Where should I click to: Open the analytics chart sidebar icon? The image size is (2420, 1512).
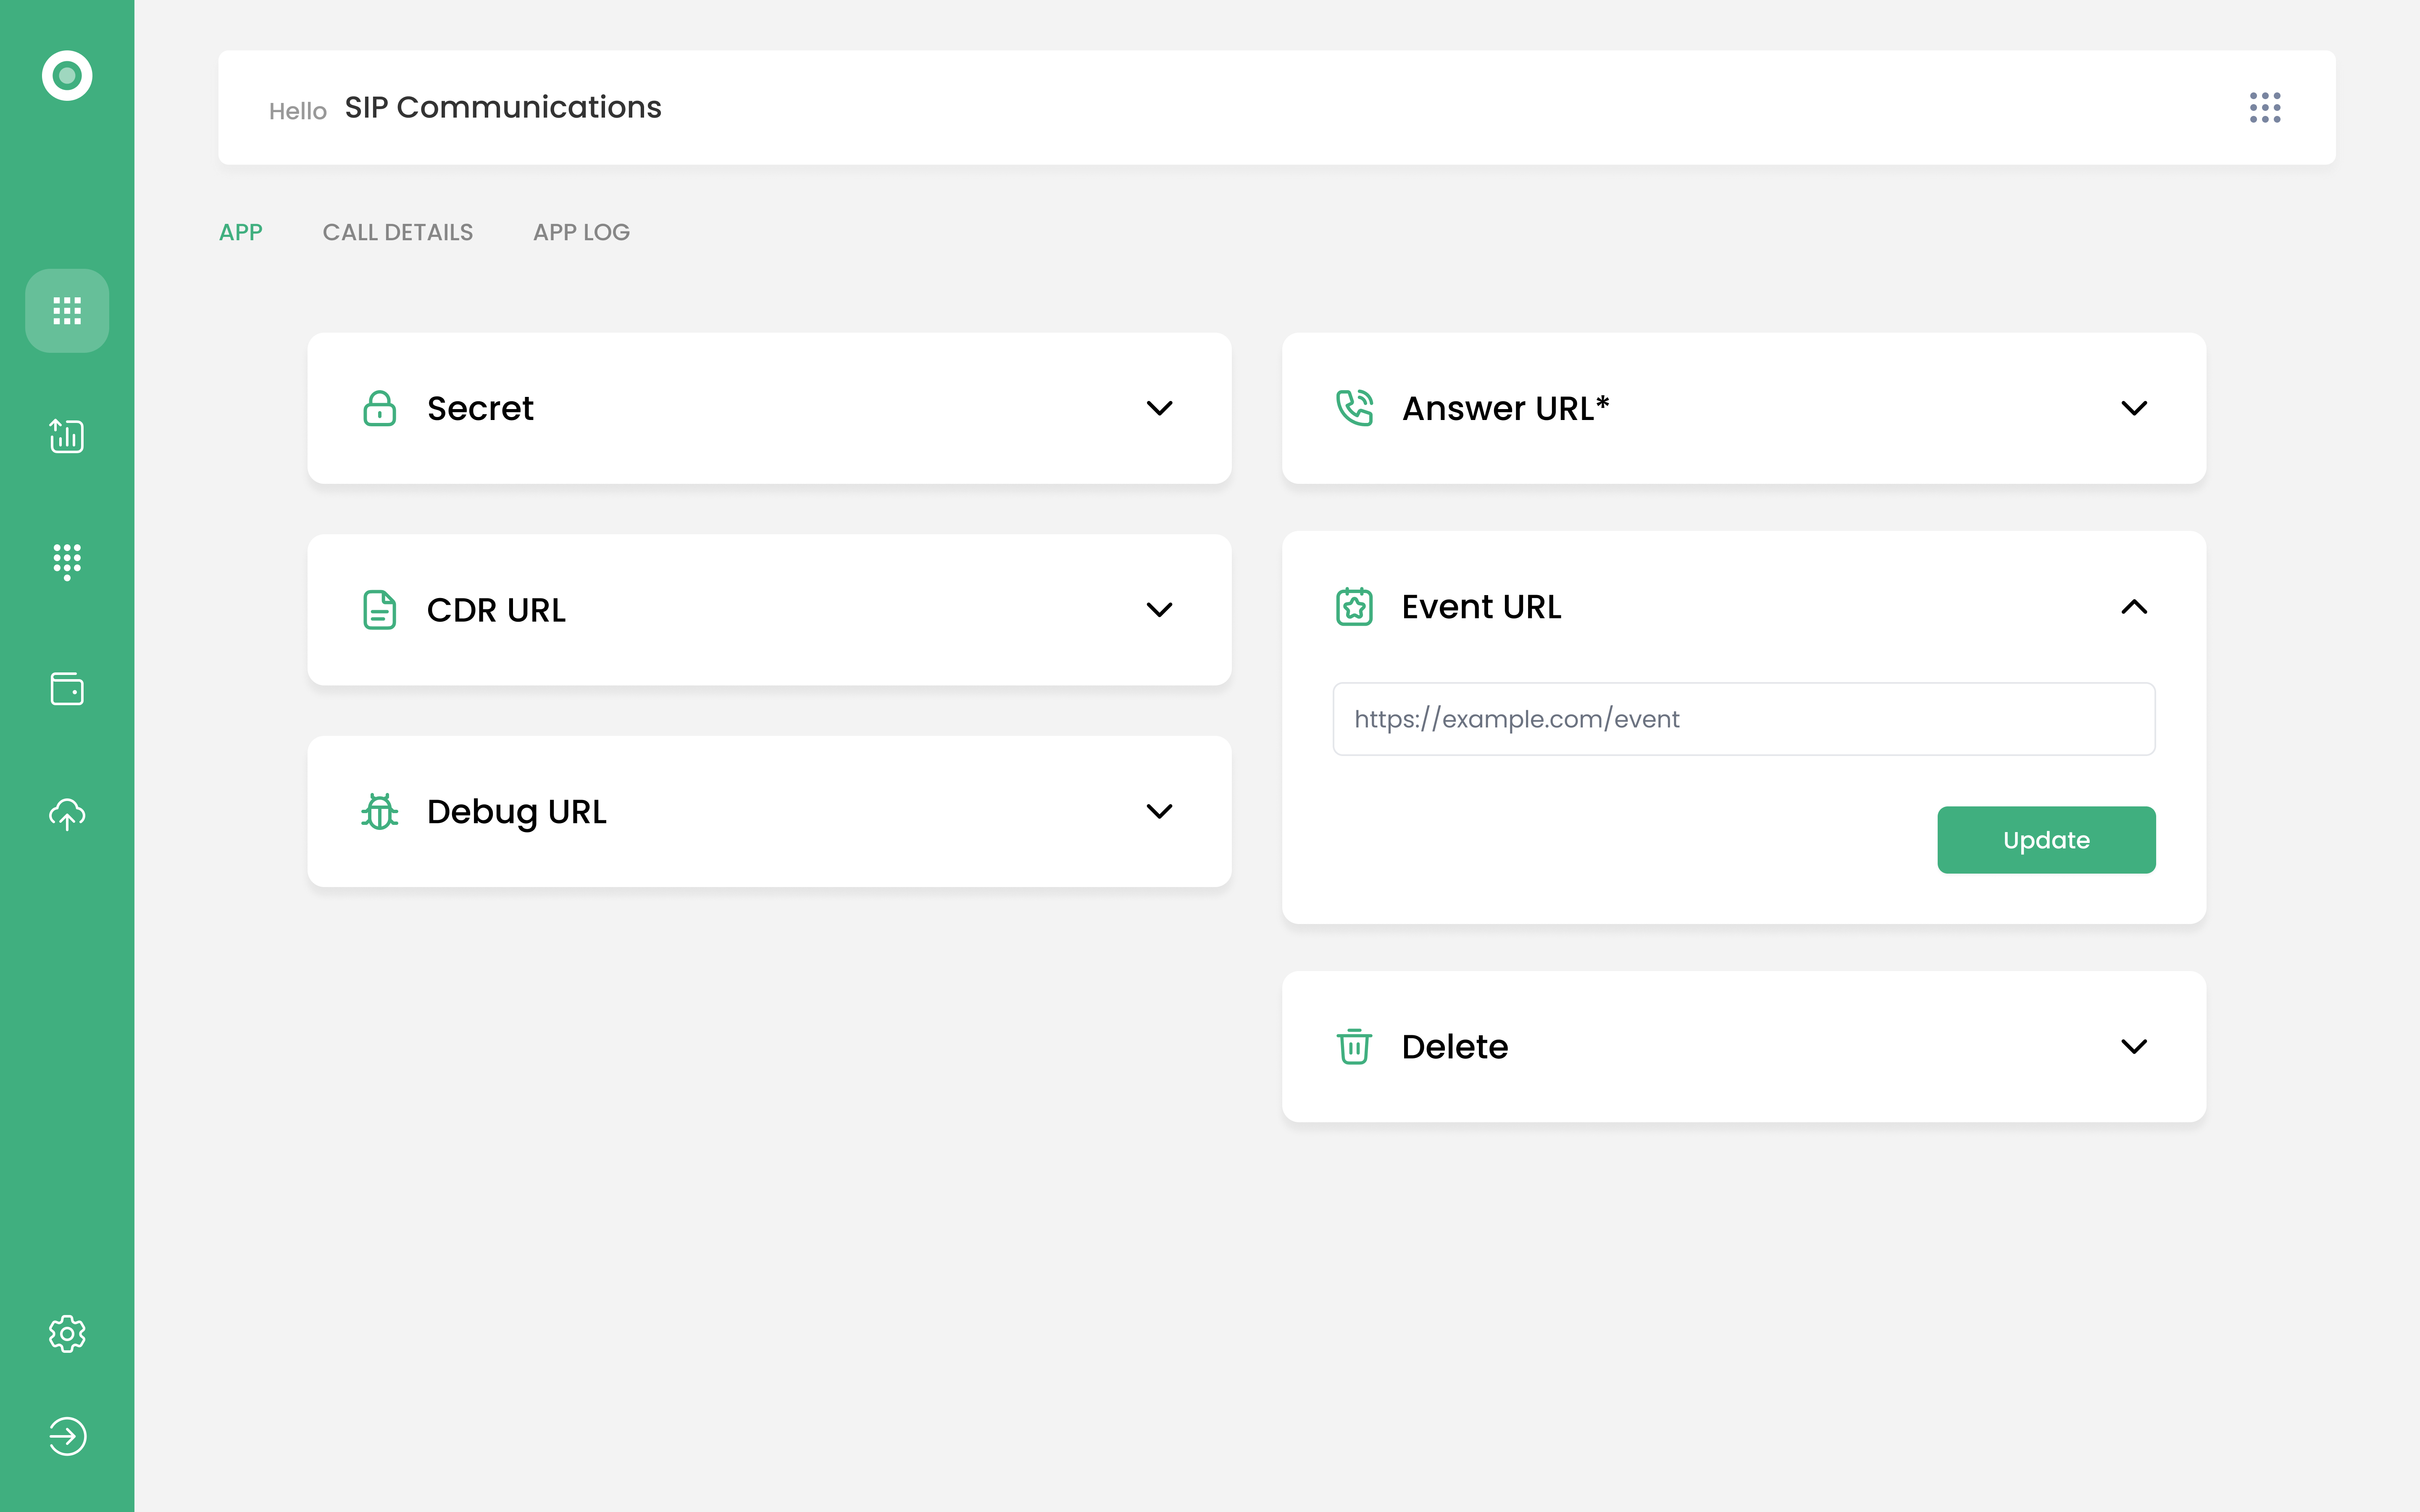67,436
